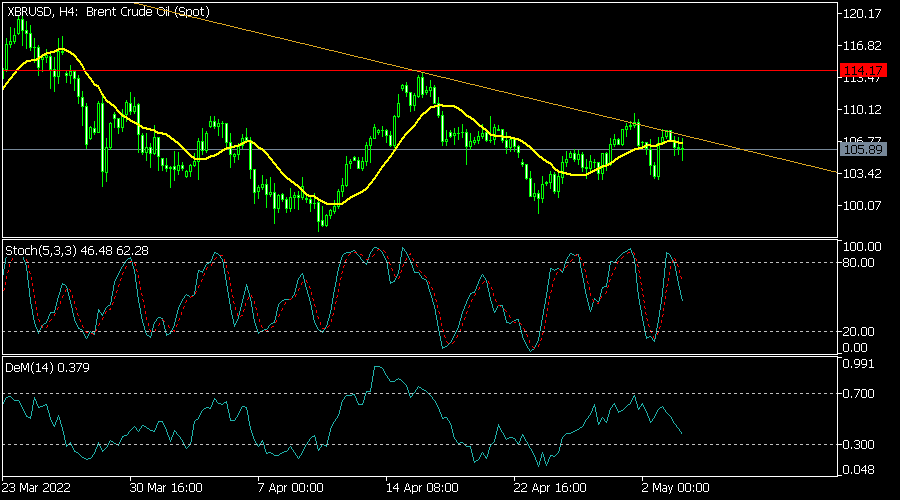Click the XBRUSD, H4 chart title
This screenshot has width=900, height=500.
pos(108,11)
